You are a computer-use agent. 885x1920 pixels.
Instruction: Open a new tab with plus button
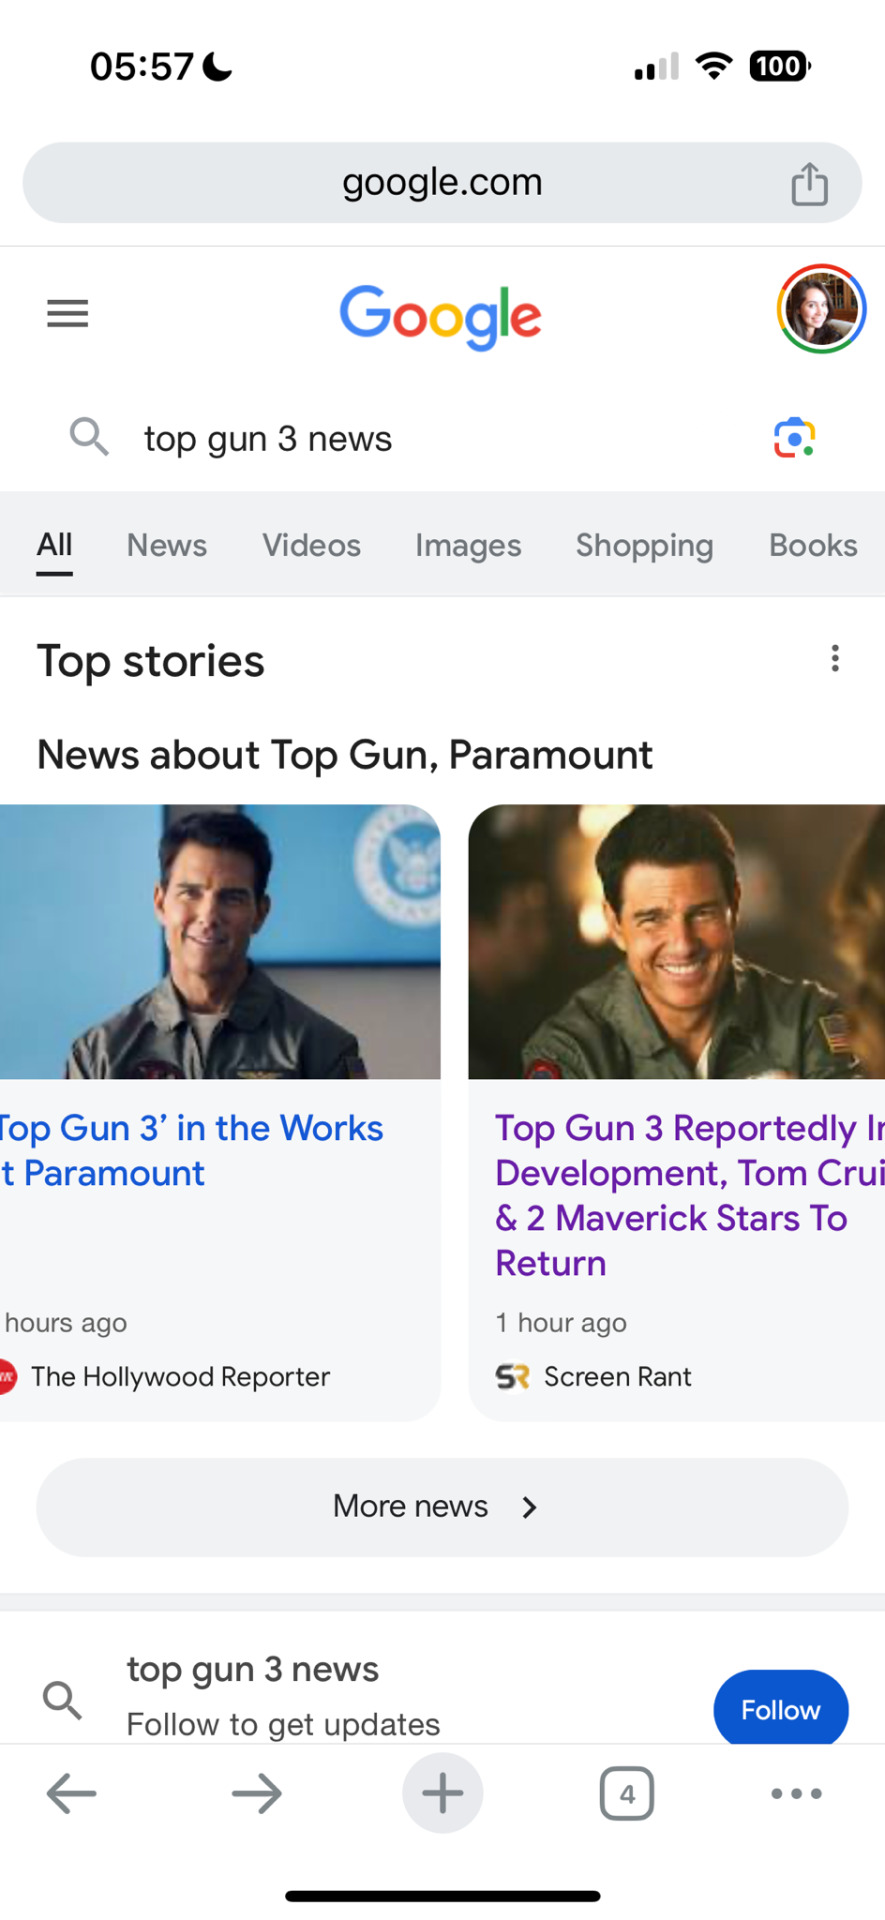[x=442, y=1793]
